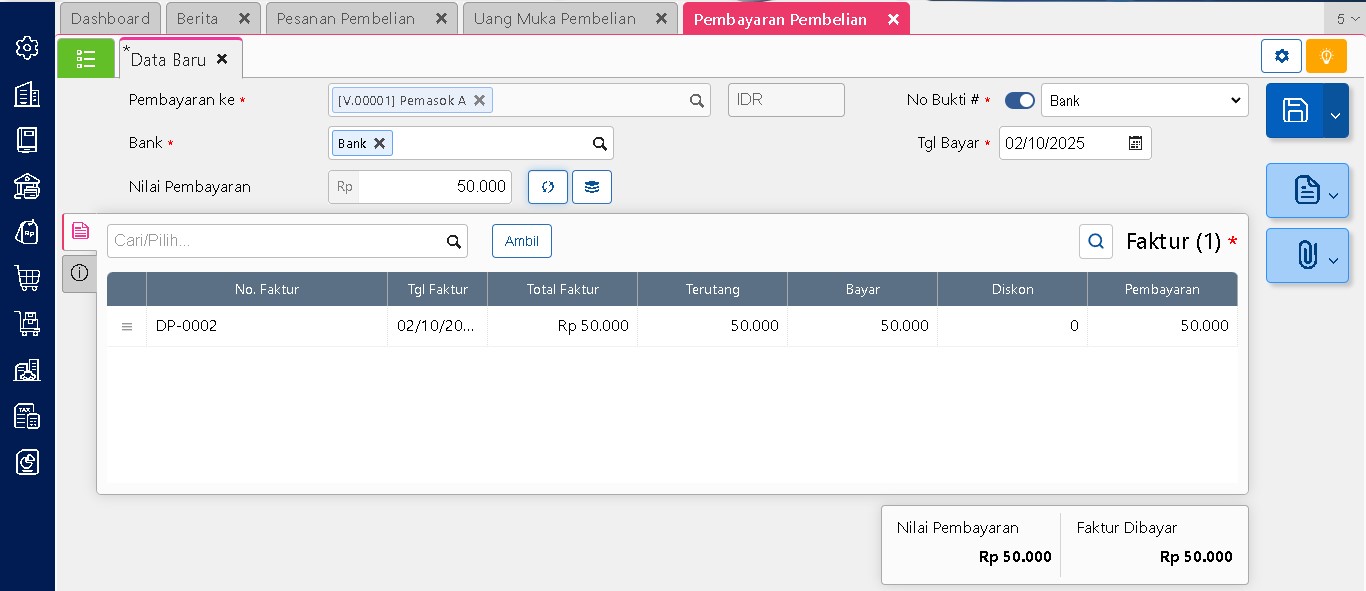Click the Ambil button
This screenshot has height=591, width=1366.
[522, 241]
